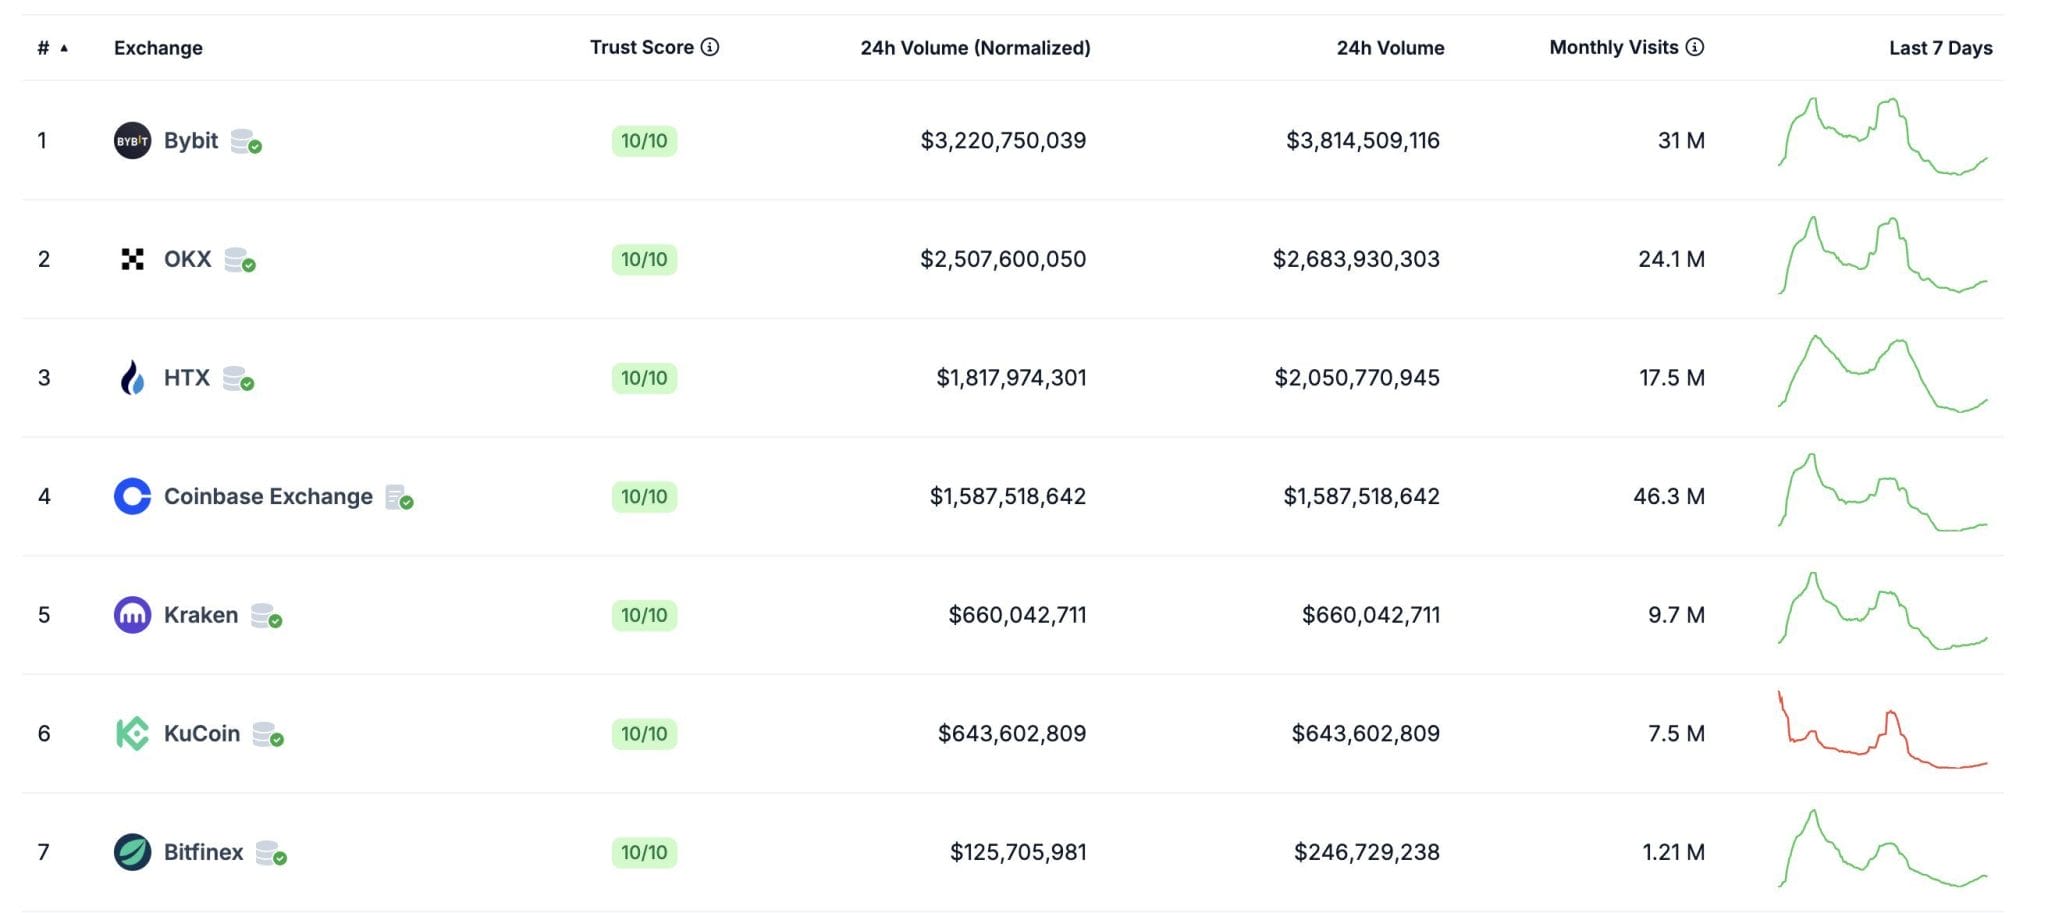Click the Bybit exchange logo
Screen dimensions: 2048x913
132,141
